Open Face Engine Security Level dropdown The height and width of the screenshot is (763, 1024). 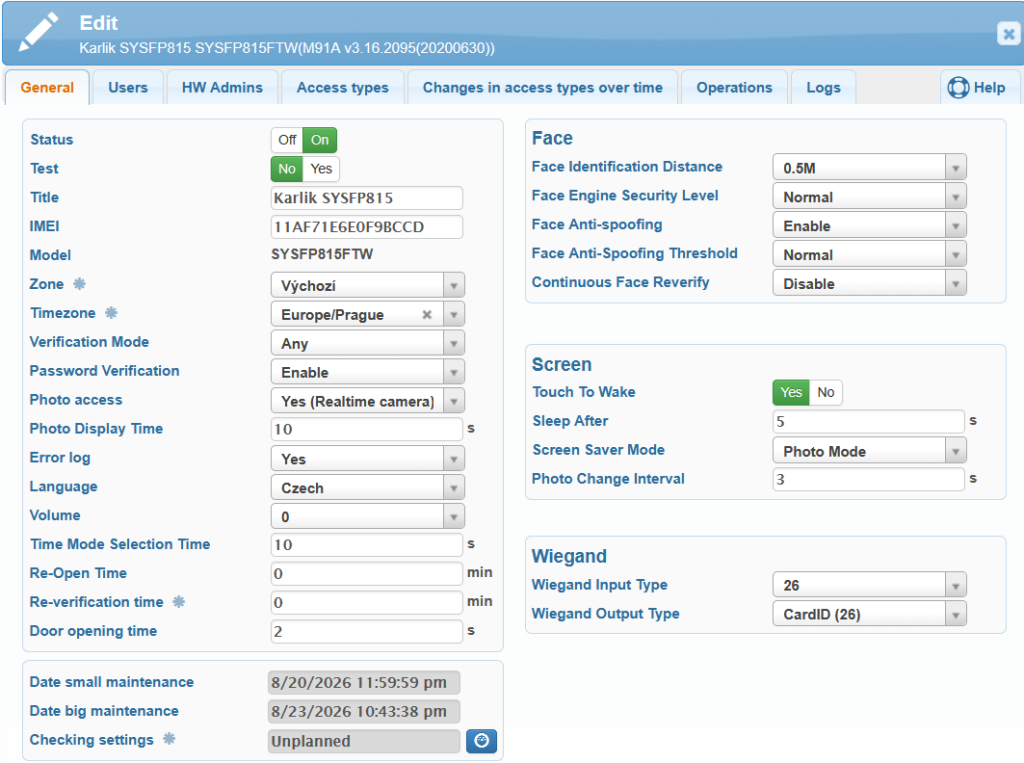(x=869, y=196)
